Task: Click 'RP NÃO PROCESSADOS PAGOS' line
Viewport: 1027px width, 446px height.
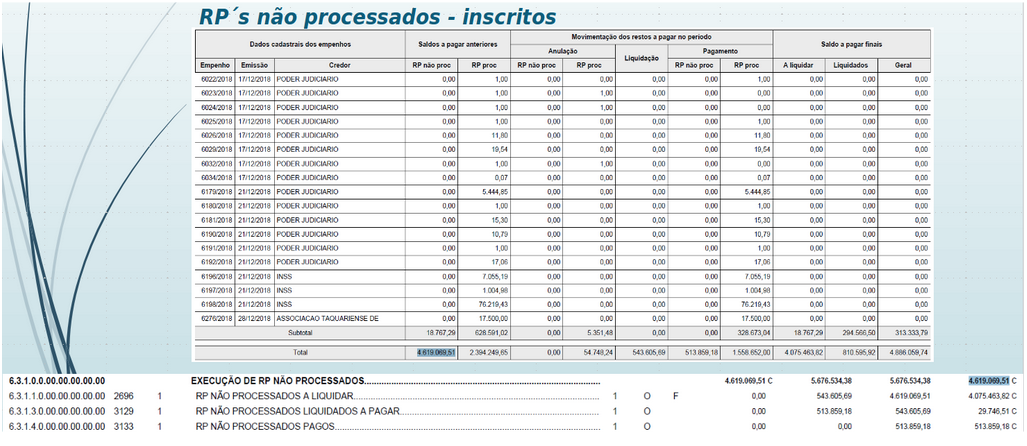Action: (x=264, y=426)
